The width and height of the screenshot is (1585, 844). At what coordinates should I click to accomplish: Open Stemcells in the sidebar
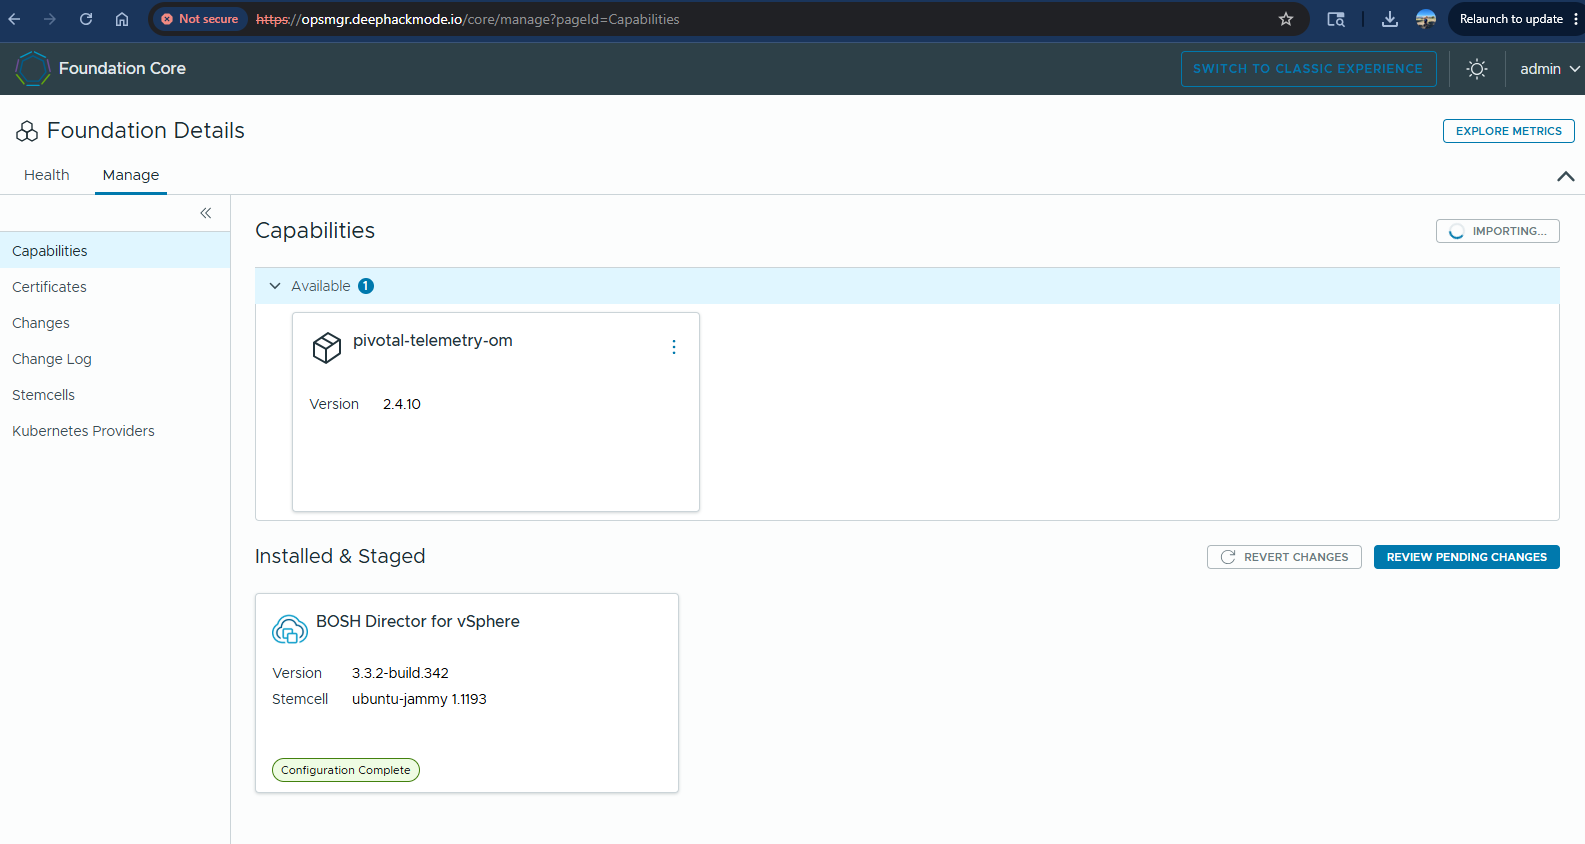click(x=115, y=394)
